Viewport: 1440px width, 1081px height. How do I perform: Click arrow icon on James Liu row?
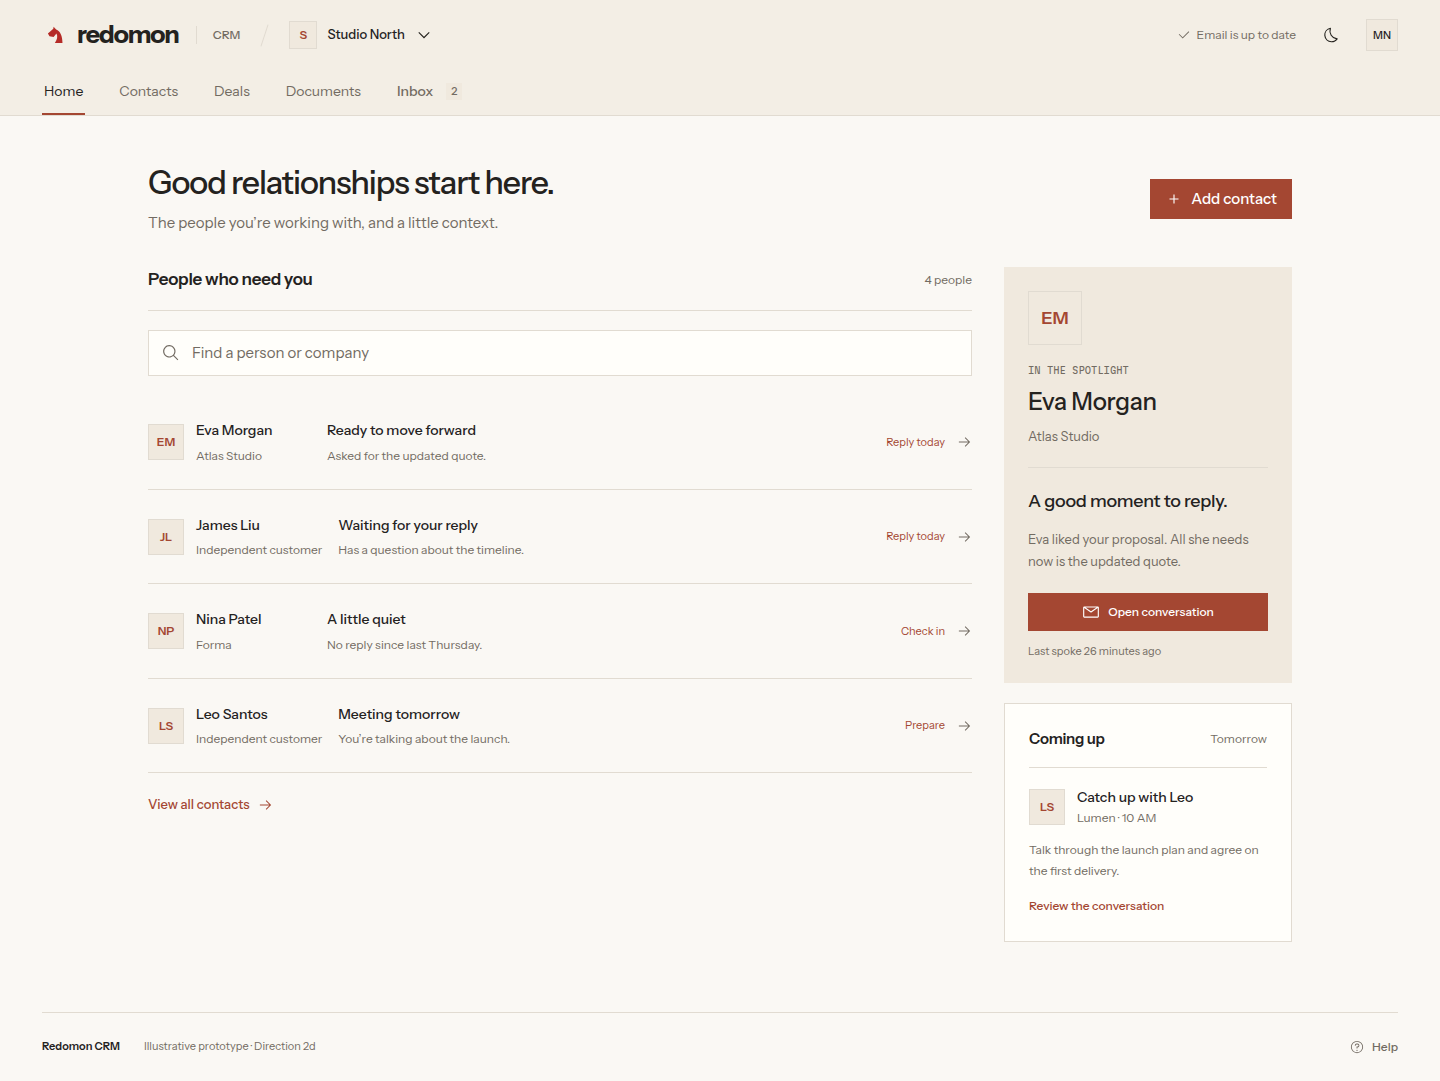pos(964,537)
